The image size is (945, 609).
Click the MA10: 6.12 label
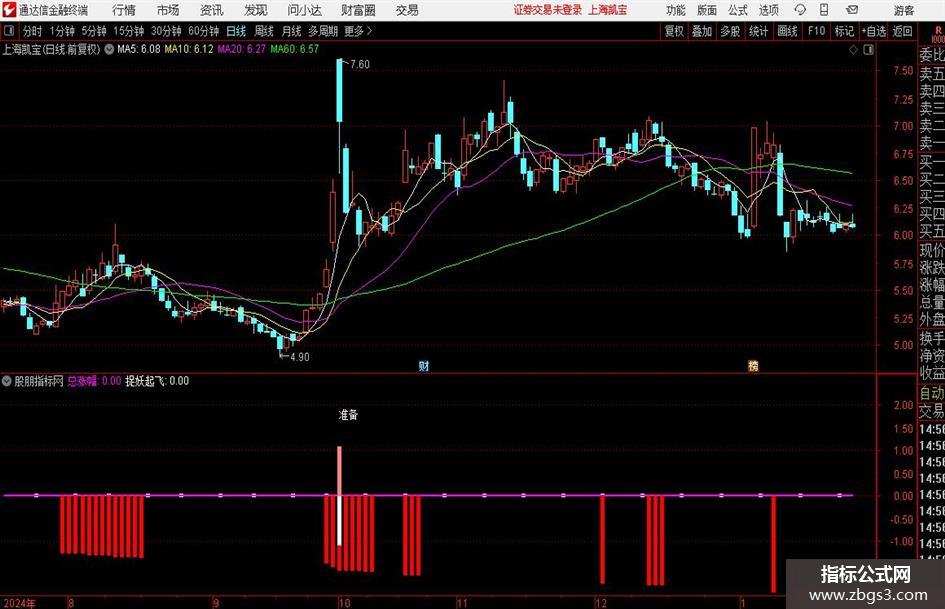click(189, 49)
